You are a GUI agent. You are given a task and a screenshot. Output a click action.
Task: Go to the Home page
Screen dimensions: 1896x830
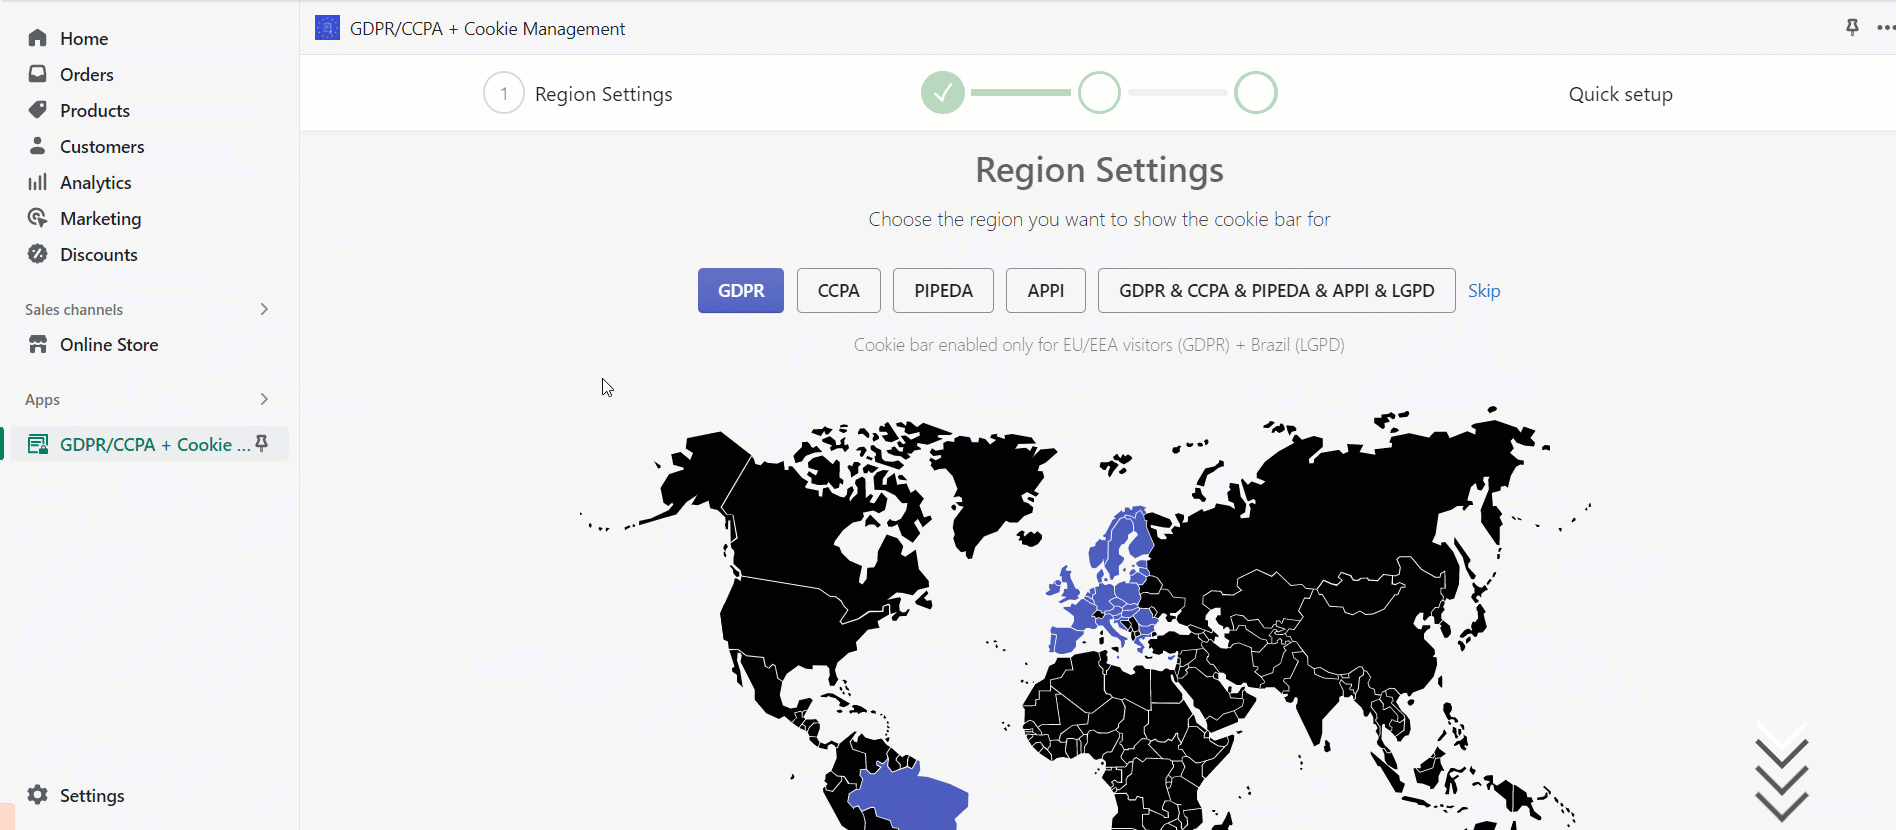tap(84, 38)
